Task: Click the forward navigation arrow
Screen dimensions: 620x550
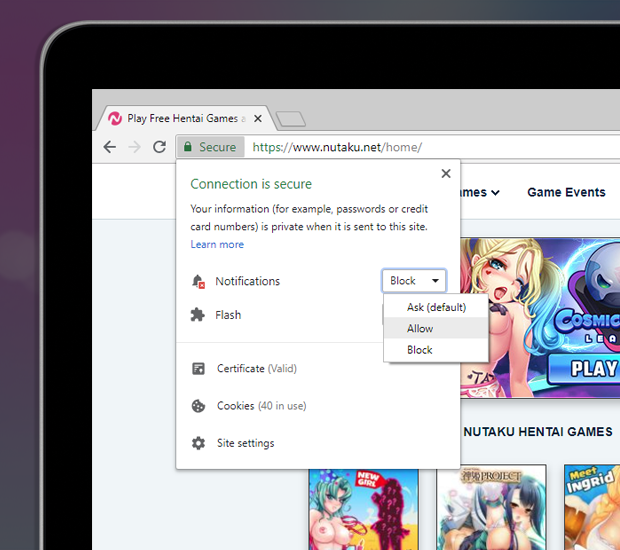Action: tap(135, 147)
